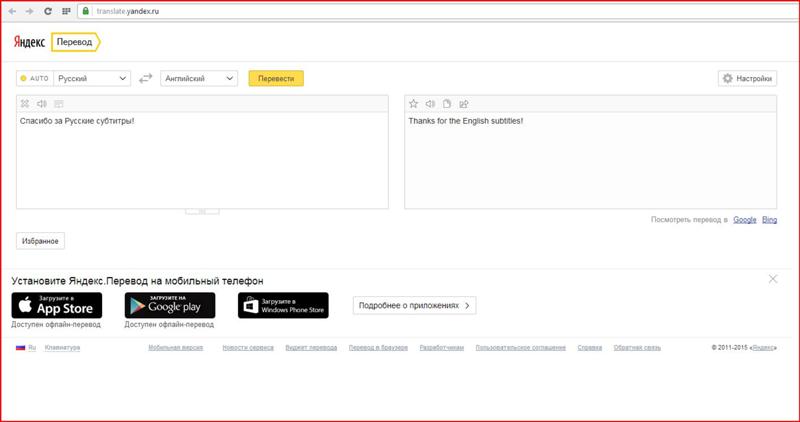The height and width of the screenshot is (422, 800).
Task: Open the Виджет перевода link
Action: tap(311, 347)
